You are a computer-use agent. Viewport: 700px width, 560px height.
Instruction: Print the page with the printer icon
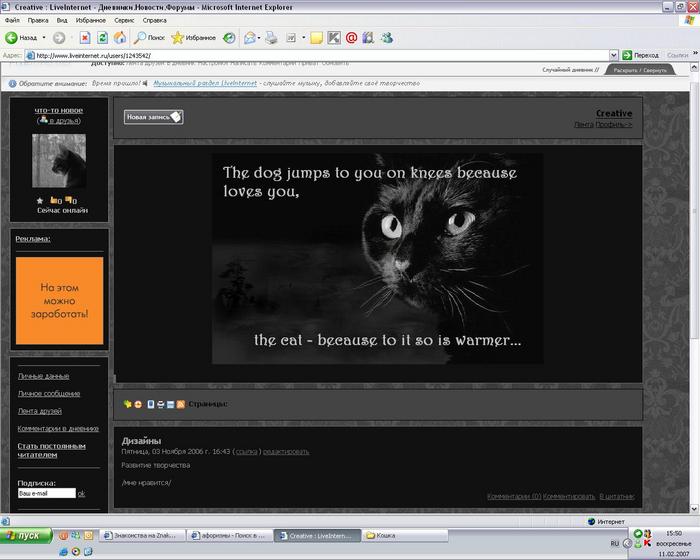pyautogui.click(x=271, y=38)
